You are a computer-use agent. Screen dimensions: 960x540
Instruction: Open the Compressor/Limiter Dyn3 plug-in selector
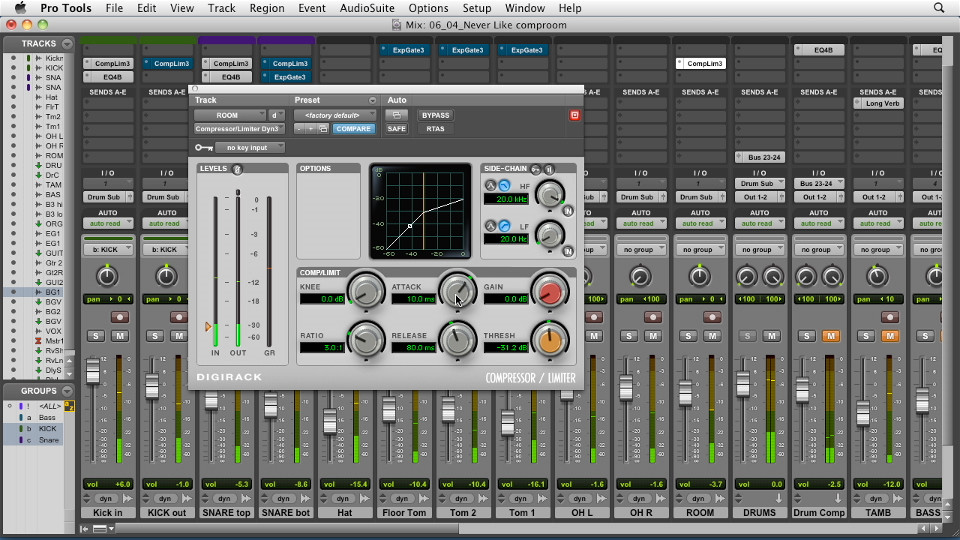[239, 129]
